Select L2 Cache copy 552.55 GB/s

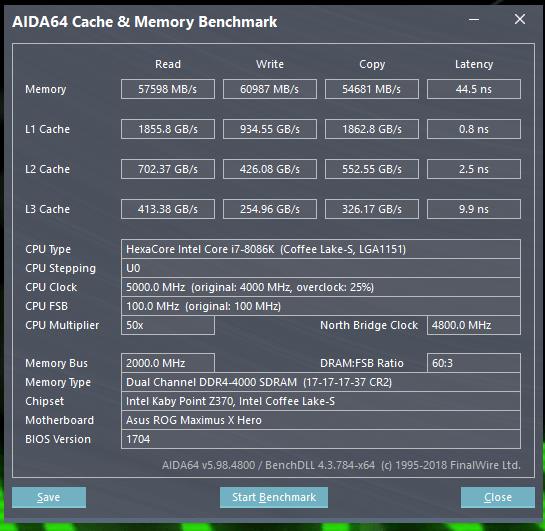372,169
